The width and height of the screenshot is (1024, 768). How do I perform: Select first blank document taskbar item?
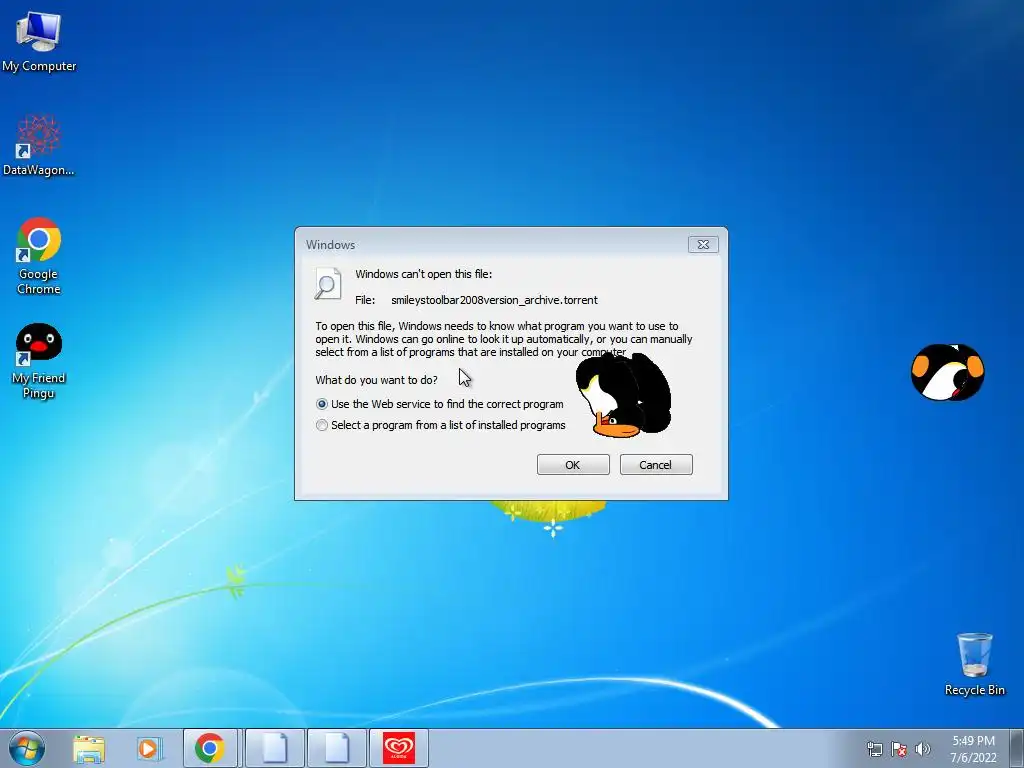coord(274,748)
